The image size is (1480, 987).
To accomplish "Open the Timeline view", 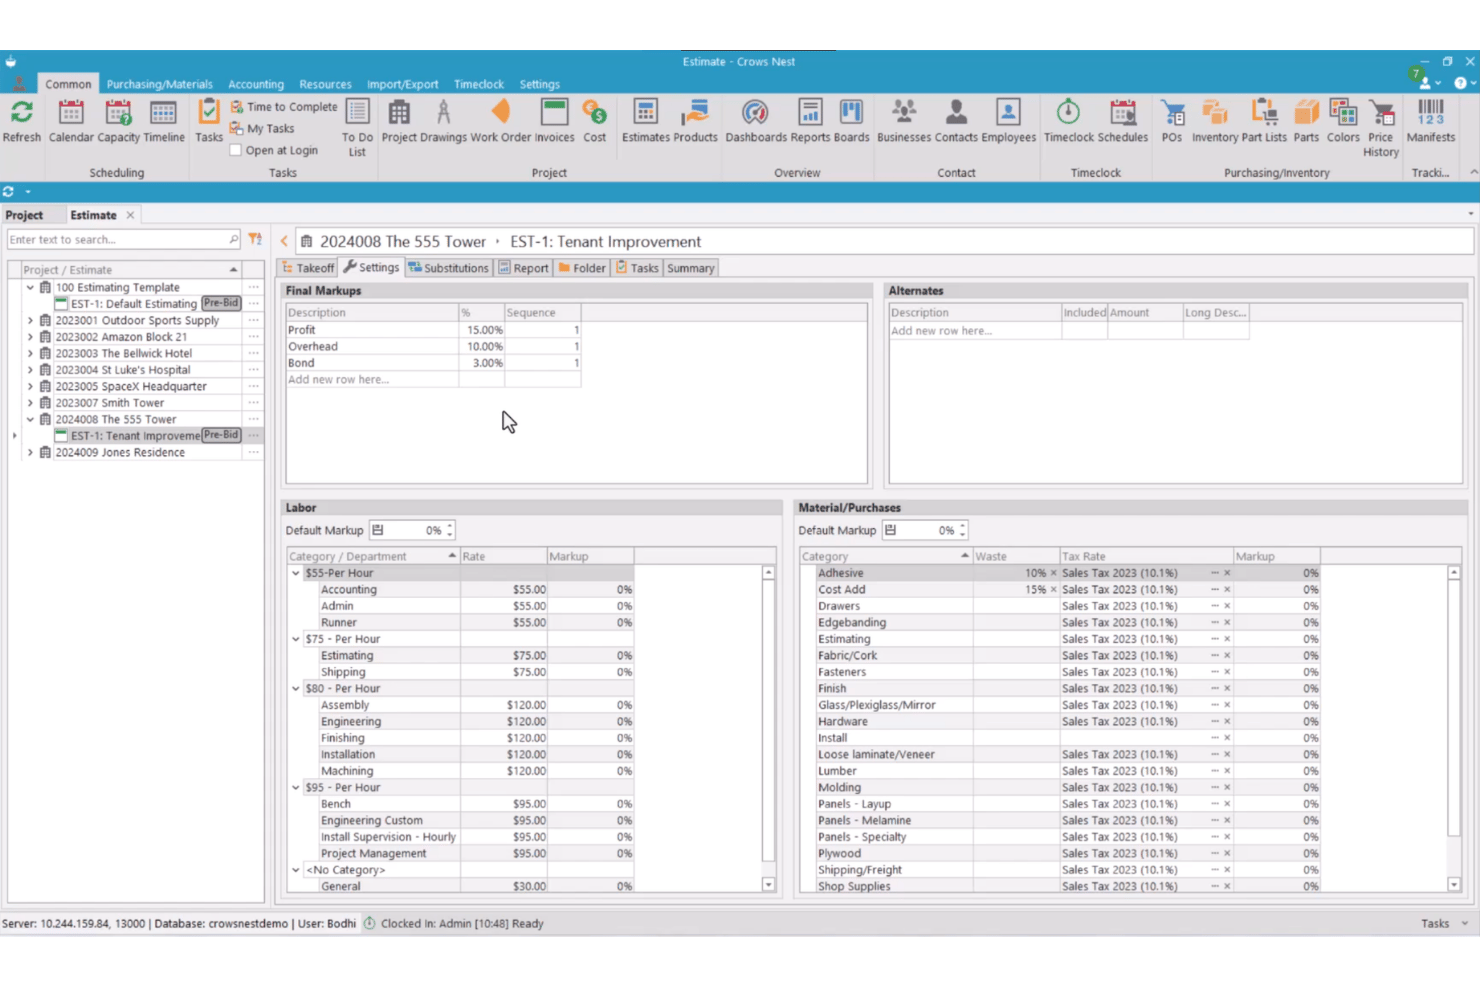I will [x=163, y=121].
